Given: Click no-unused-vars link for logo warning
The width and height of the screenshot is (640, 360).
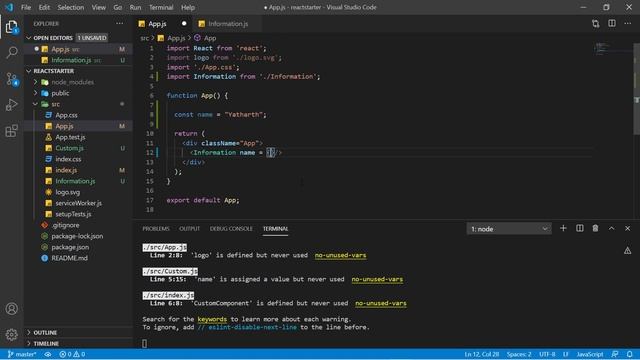Looking at the screenshot, I should point(340,256).
